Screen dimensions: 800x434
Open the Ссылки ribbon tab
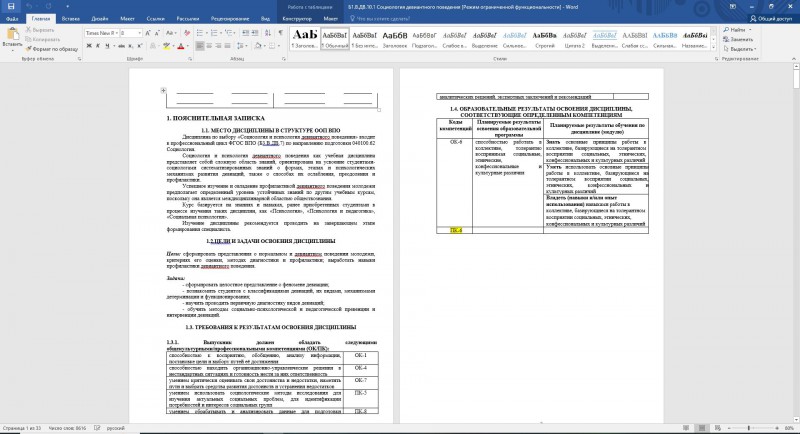(x=155, y=19)
